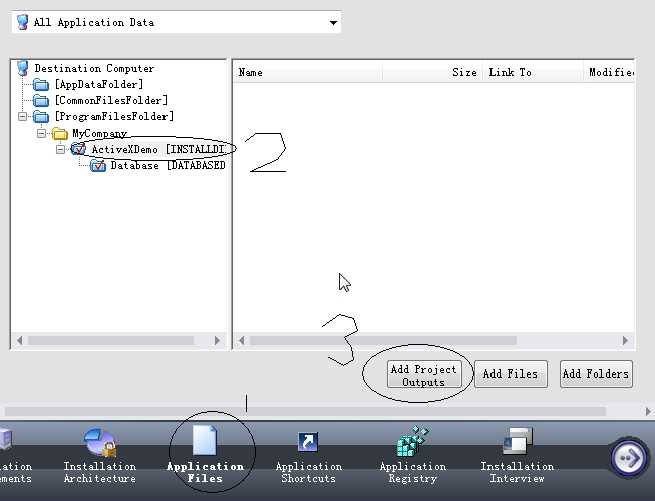The height and width of the screenshot is (501, 655).
Task: Open the Installation Interview step label
Action: pyautogui.click(x=517, y=472)
